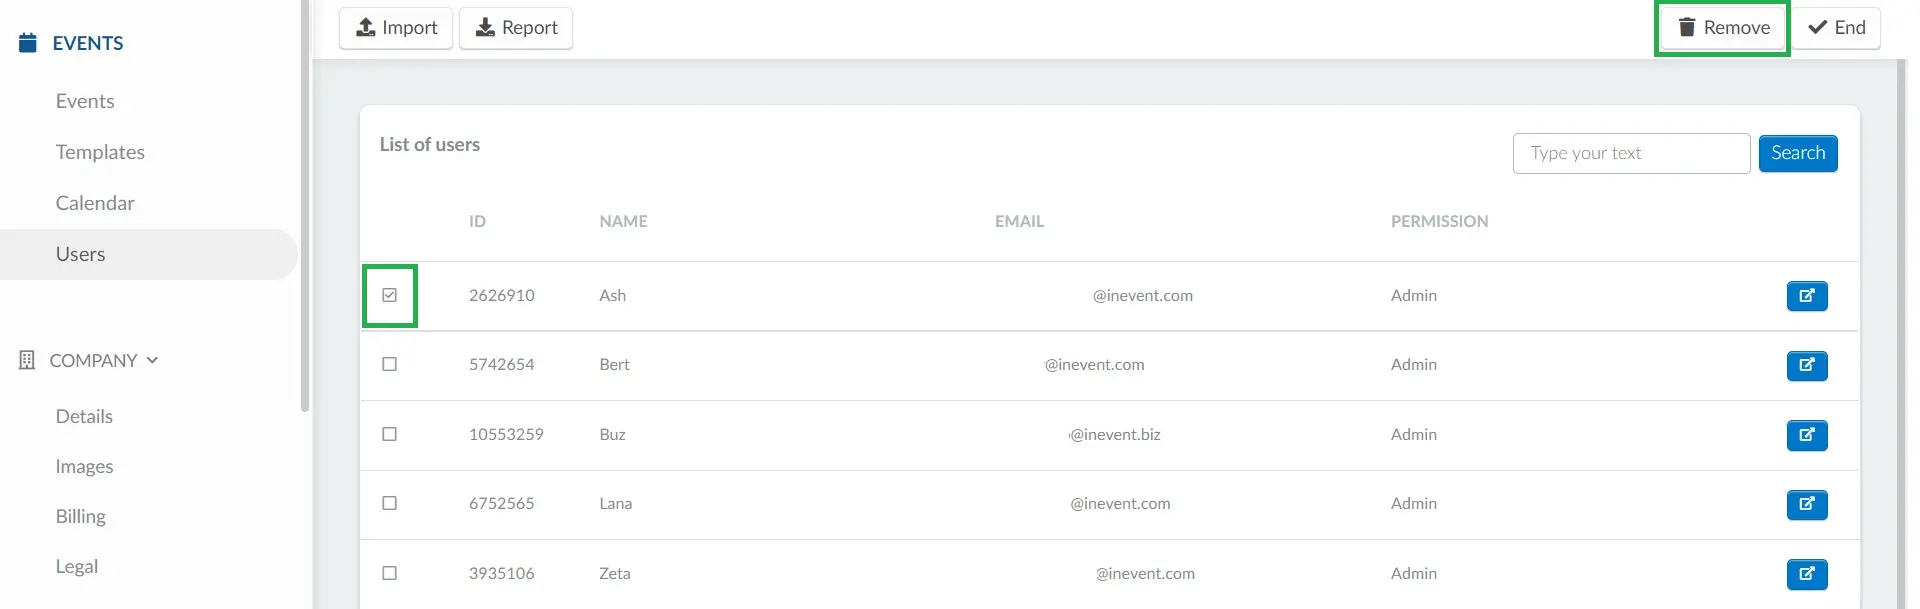The image size is (1920, 609).
Task: Click the Remove trash button
Action: [x=1723, y=28]
